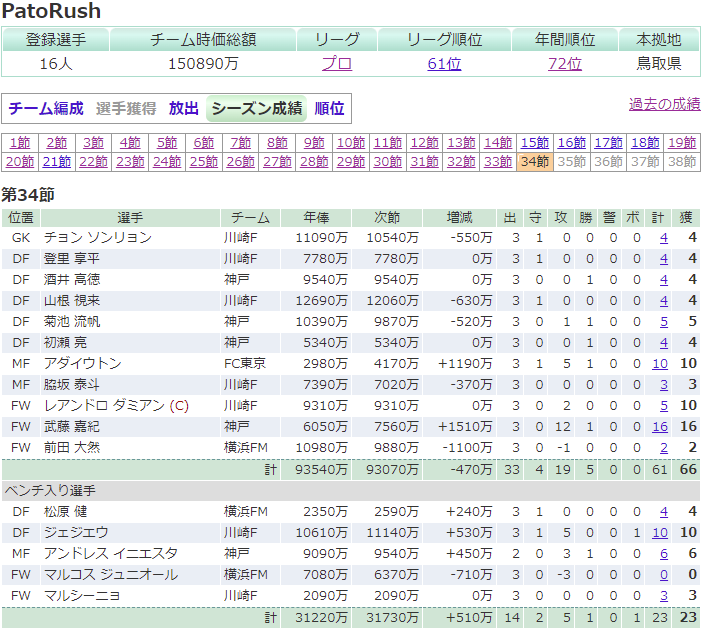This screenshot has height=631, width=702.
Task: Open アダイウトン points link 10
Action: 660,364
